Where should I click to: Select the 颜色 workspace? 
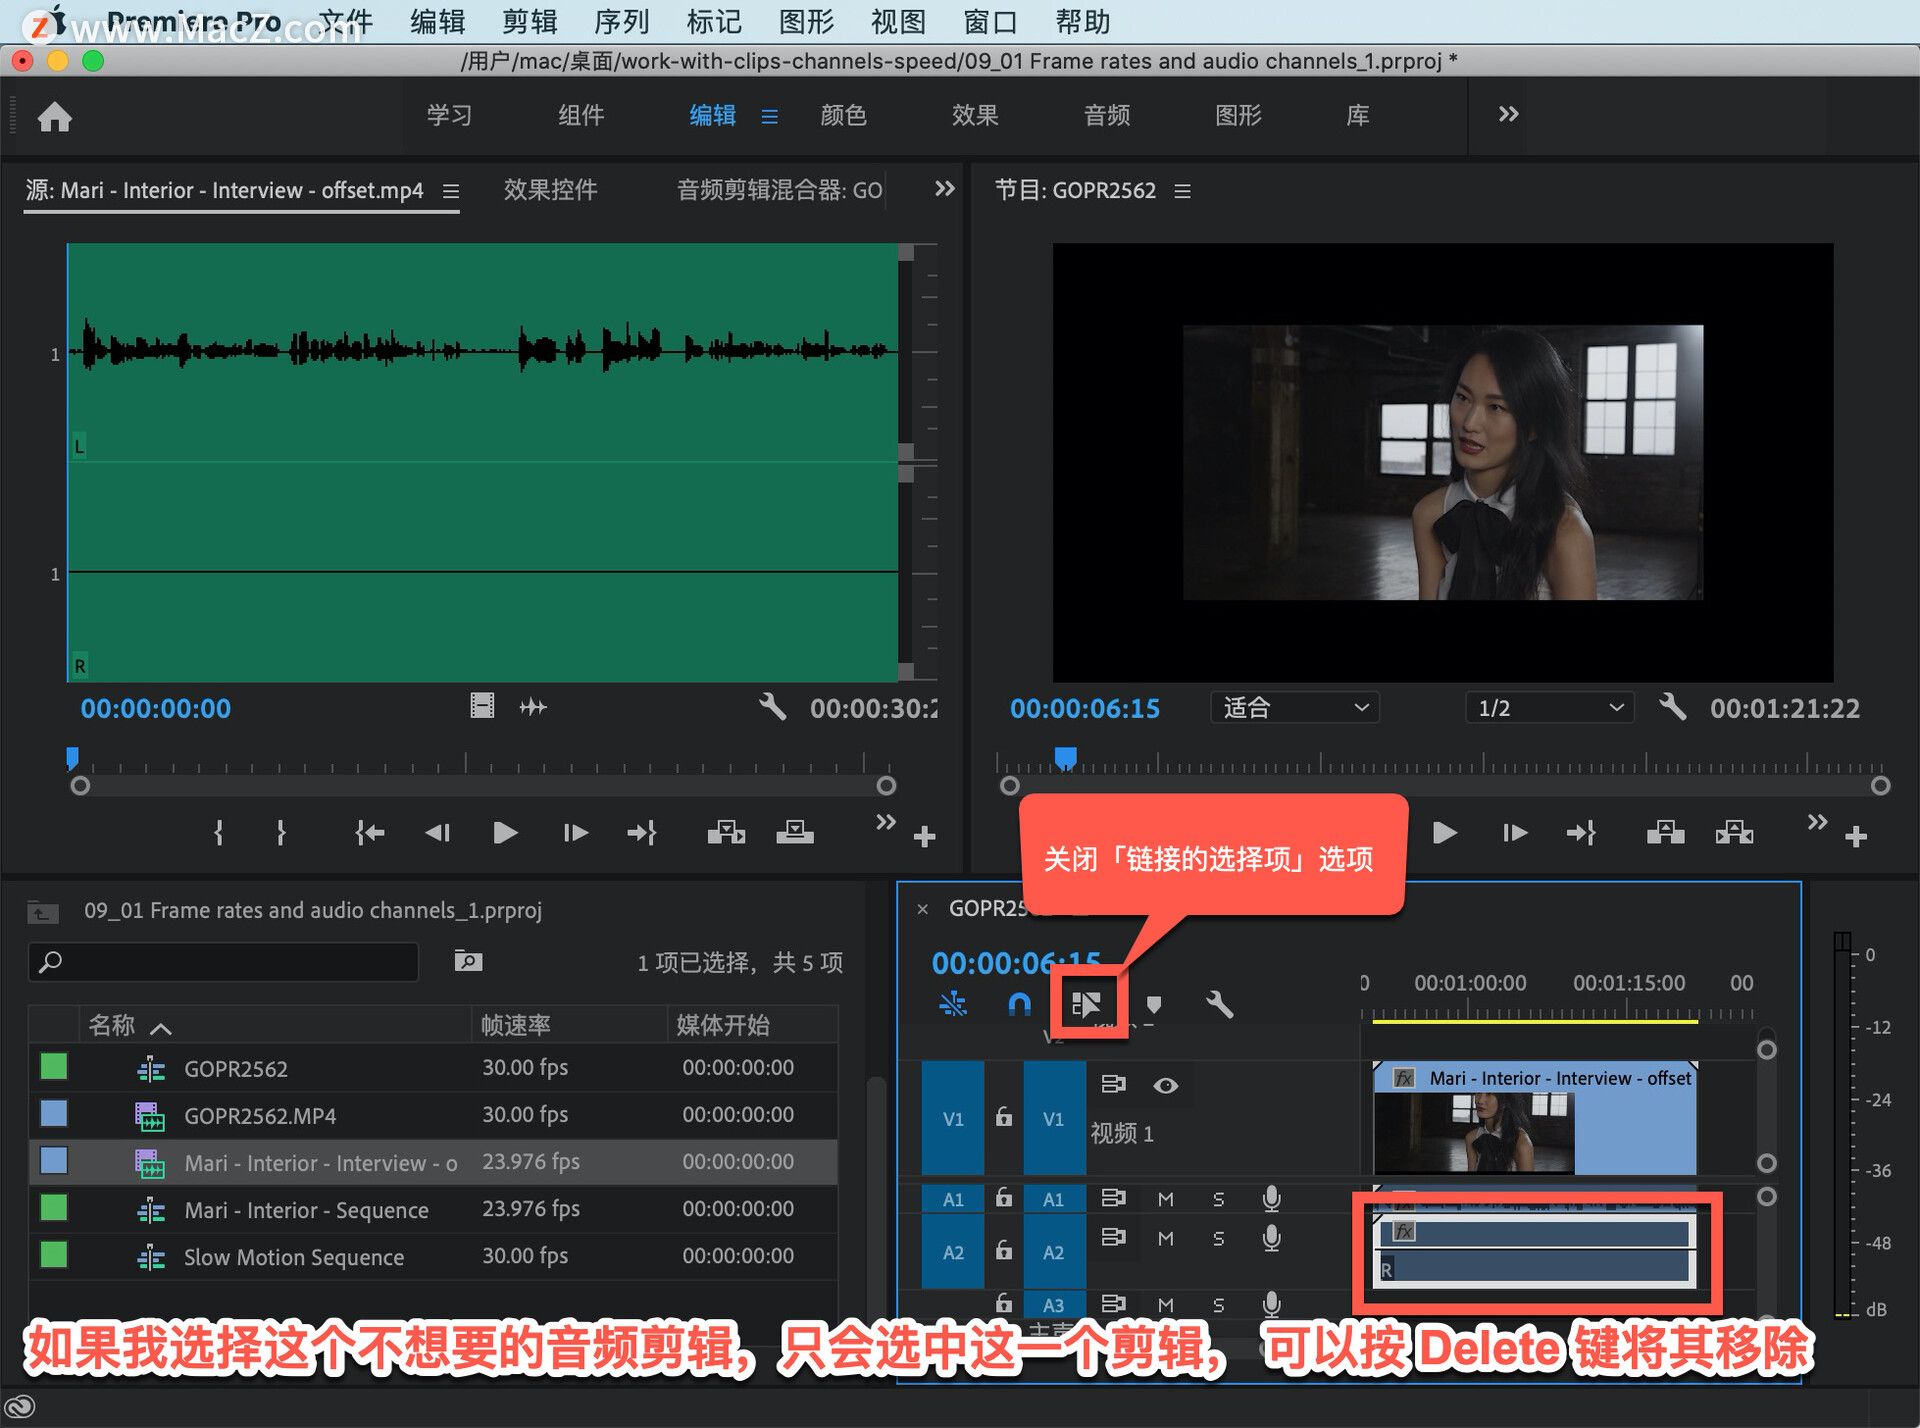tap(843, 115)
